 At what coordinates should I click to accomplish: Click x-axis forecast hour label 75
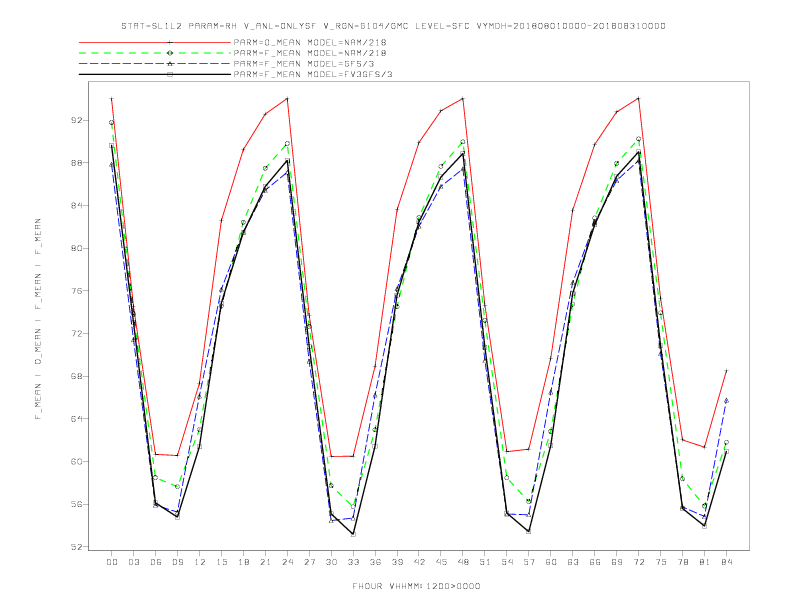[x=661, y=562]
